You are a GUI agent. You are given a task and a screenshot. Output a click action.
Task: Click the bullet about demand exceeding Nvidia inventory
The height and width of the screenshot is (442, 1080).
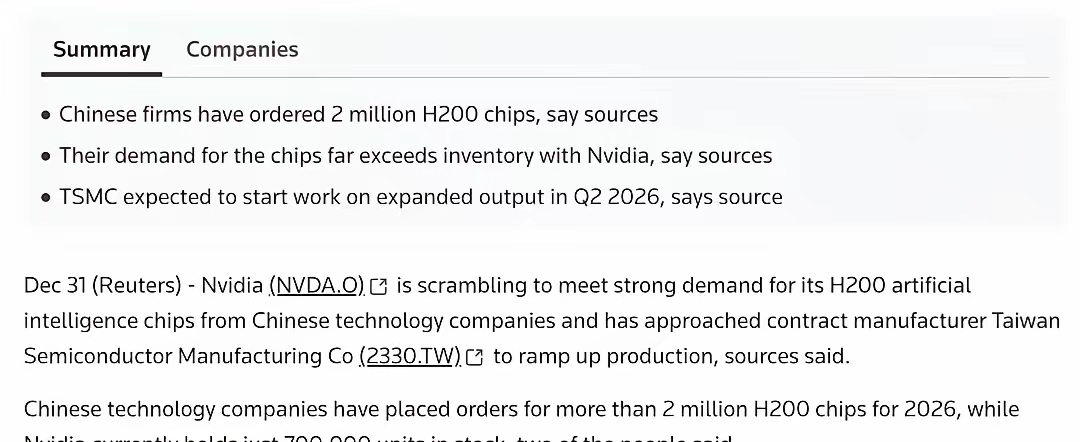click(x=415, y=156)
